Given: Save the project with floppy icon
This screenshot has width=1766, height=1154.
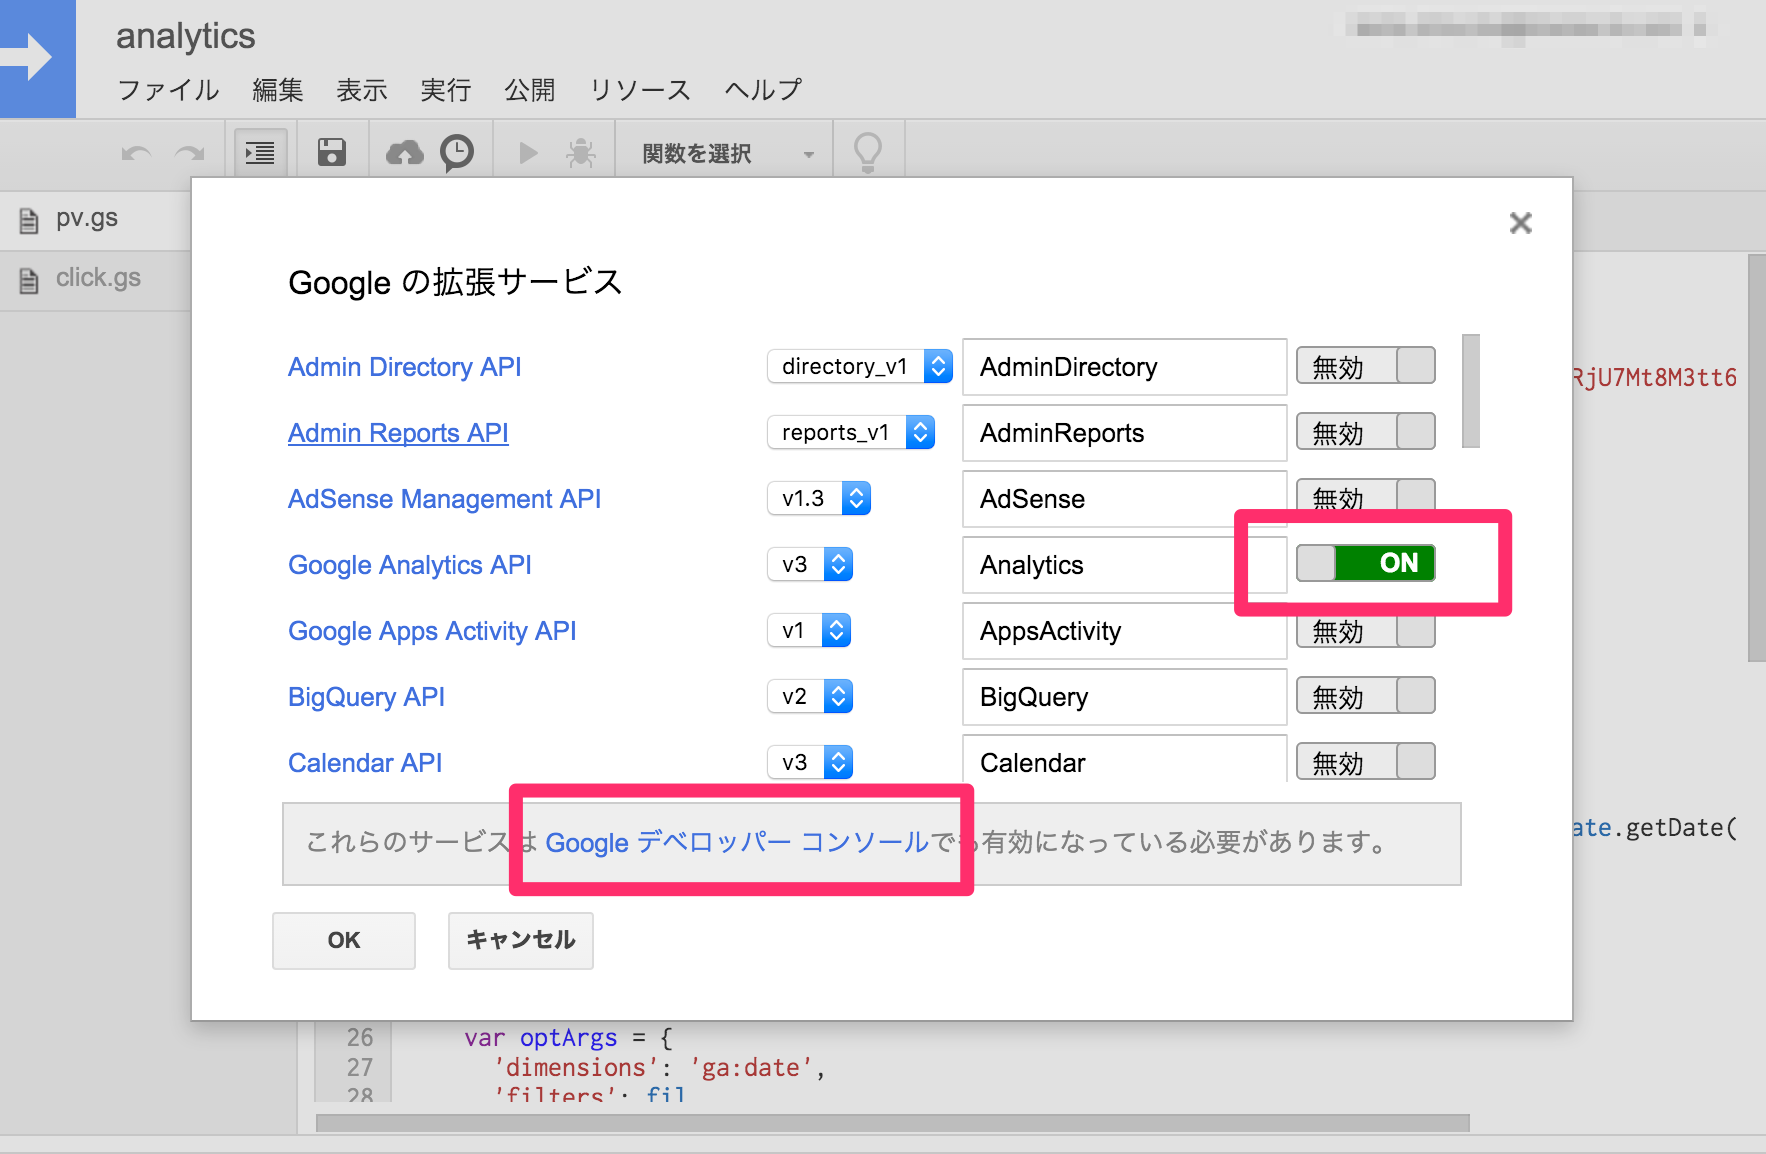Looking at the screenshot, I should coord(331,152).
